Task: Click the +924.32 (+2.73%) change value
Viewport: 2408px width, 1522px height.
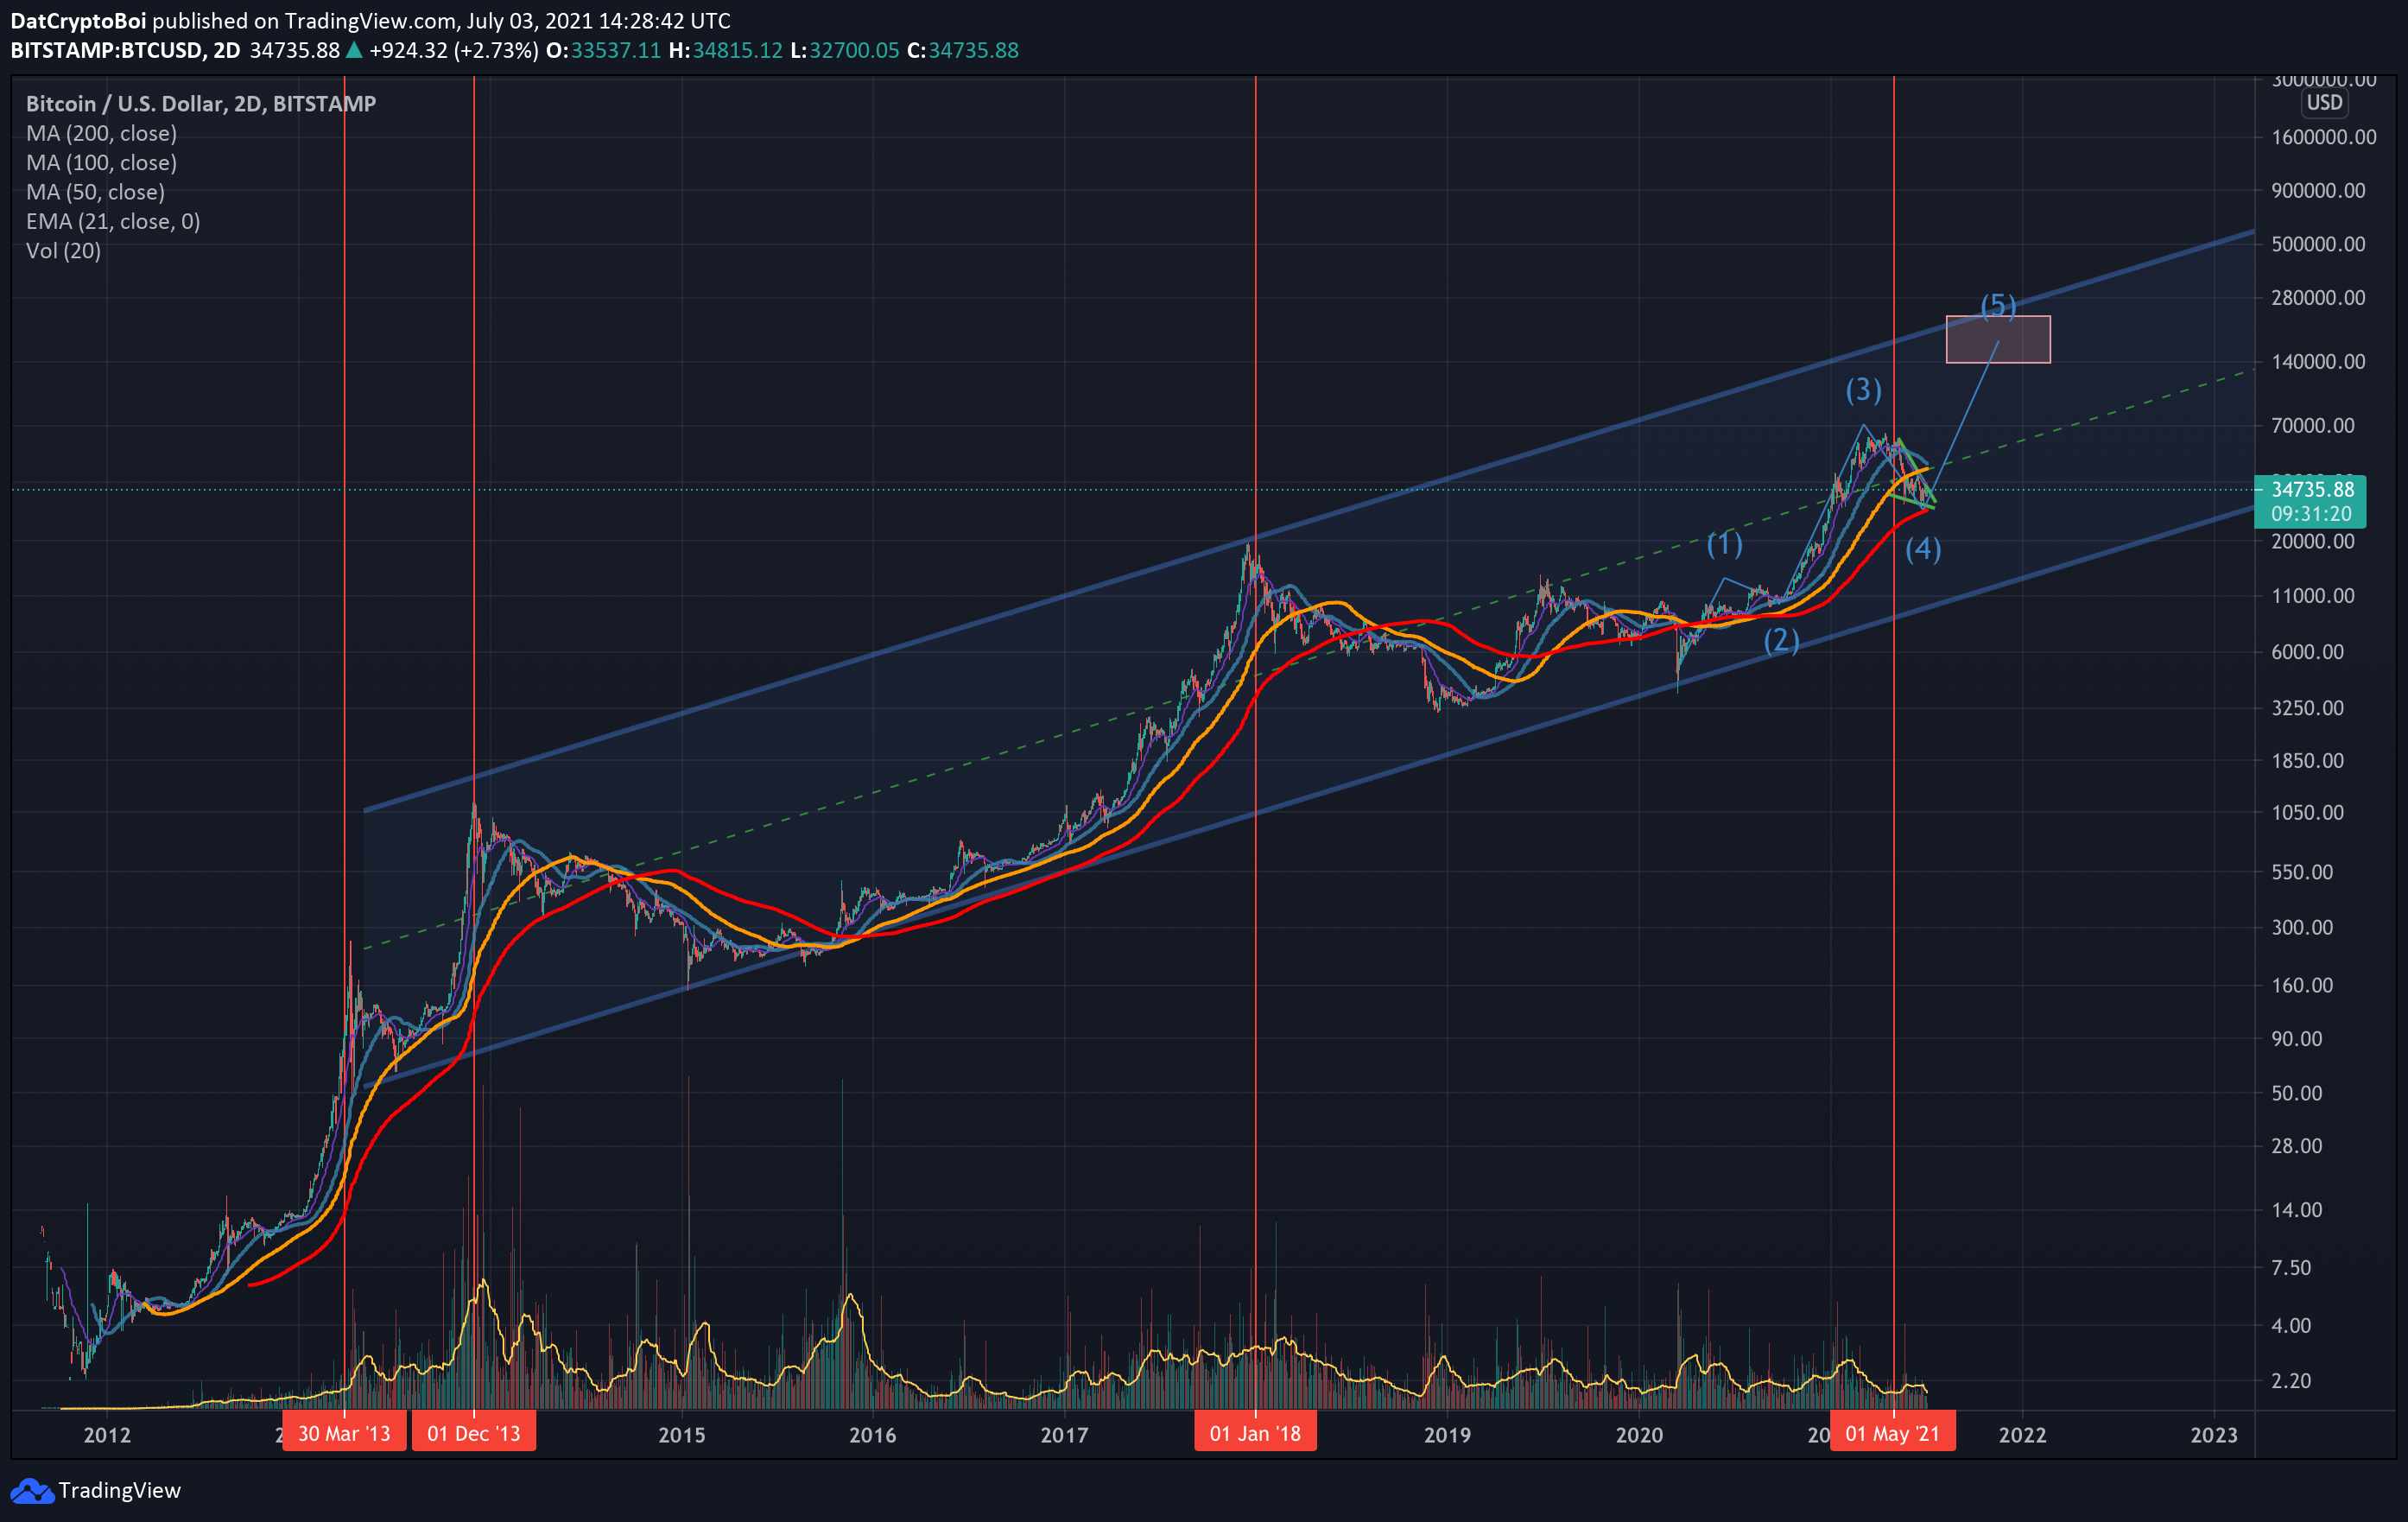Action: pyautogui.click(x=453, y=50)
